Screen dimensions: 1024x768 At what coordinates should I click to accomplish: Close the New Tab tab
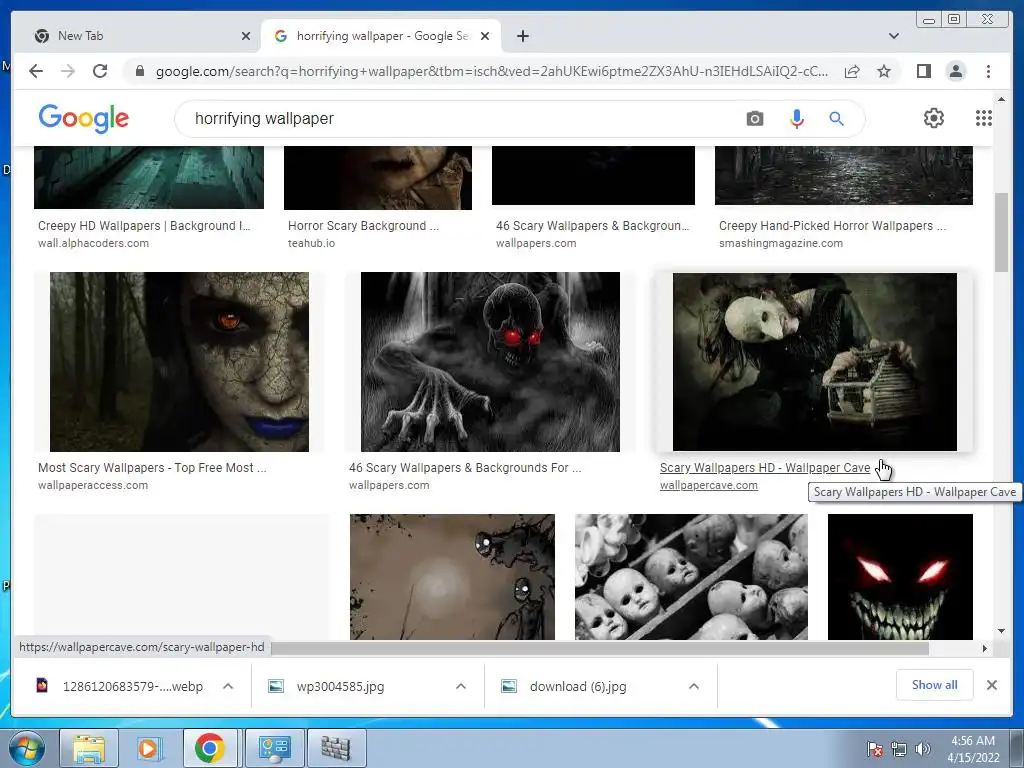(x=246, y=36)
